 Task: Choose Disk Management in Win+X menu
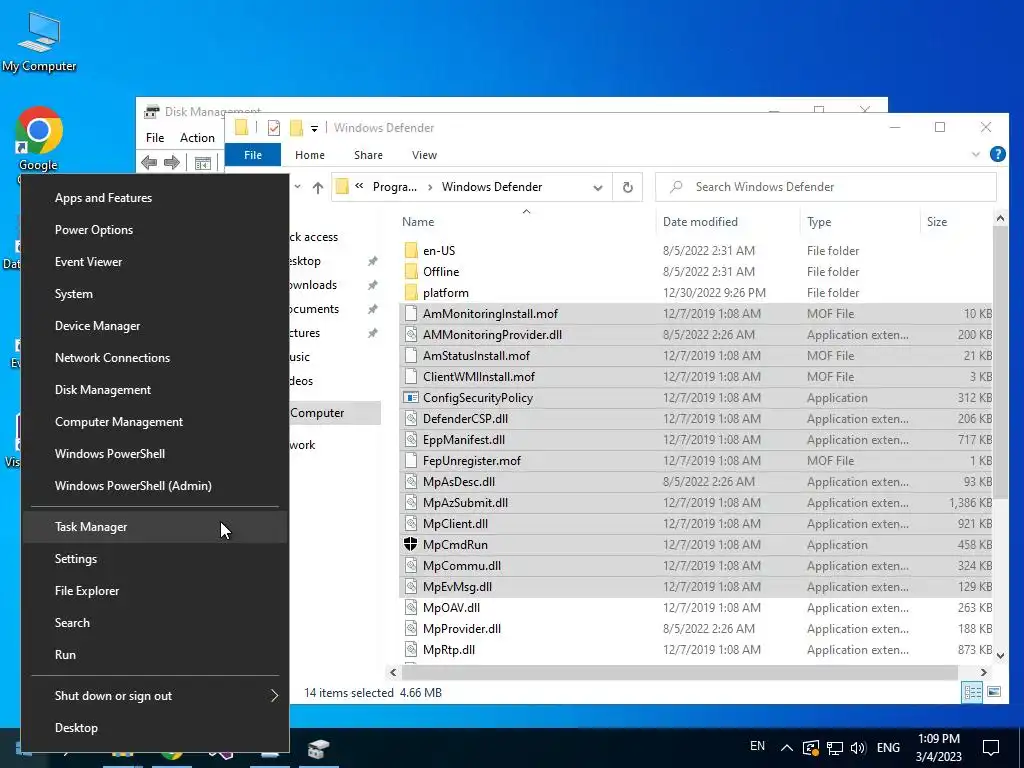click(x=155, y=390)
